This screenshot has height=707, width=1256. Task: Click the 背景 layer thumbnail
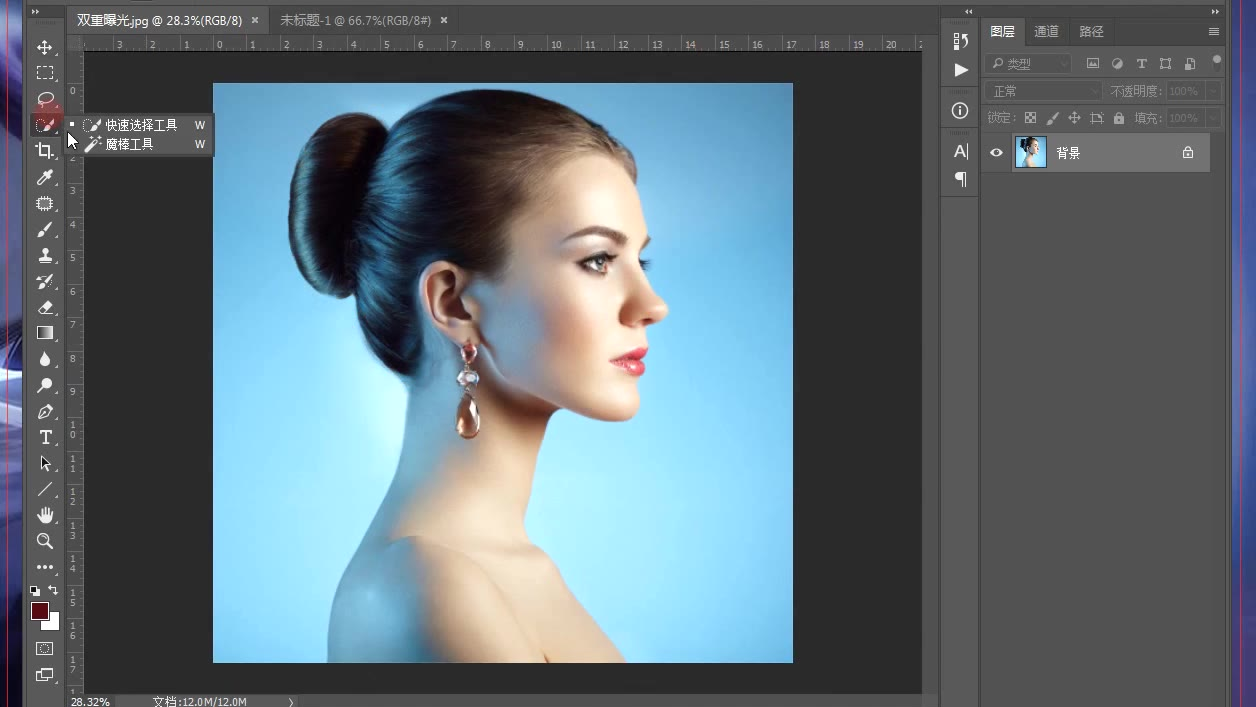pyautogui.click(x=1030, y=153)
